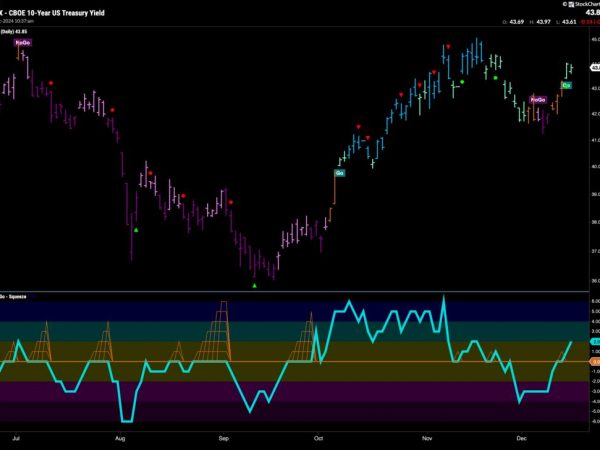The image size is (600, 450).
Task: Click the (Daily) 43.85 legend label
Action: (x=14, y=31)
